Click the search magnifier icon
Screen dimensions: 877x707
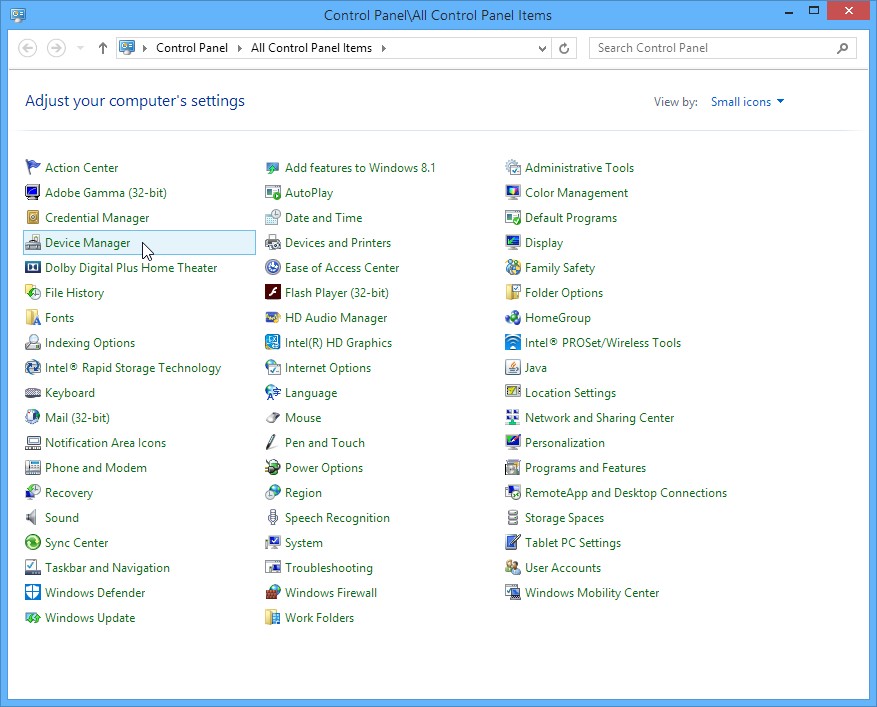(x=842, y=48)
